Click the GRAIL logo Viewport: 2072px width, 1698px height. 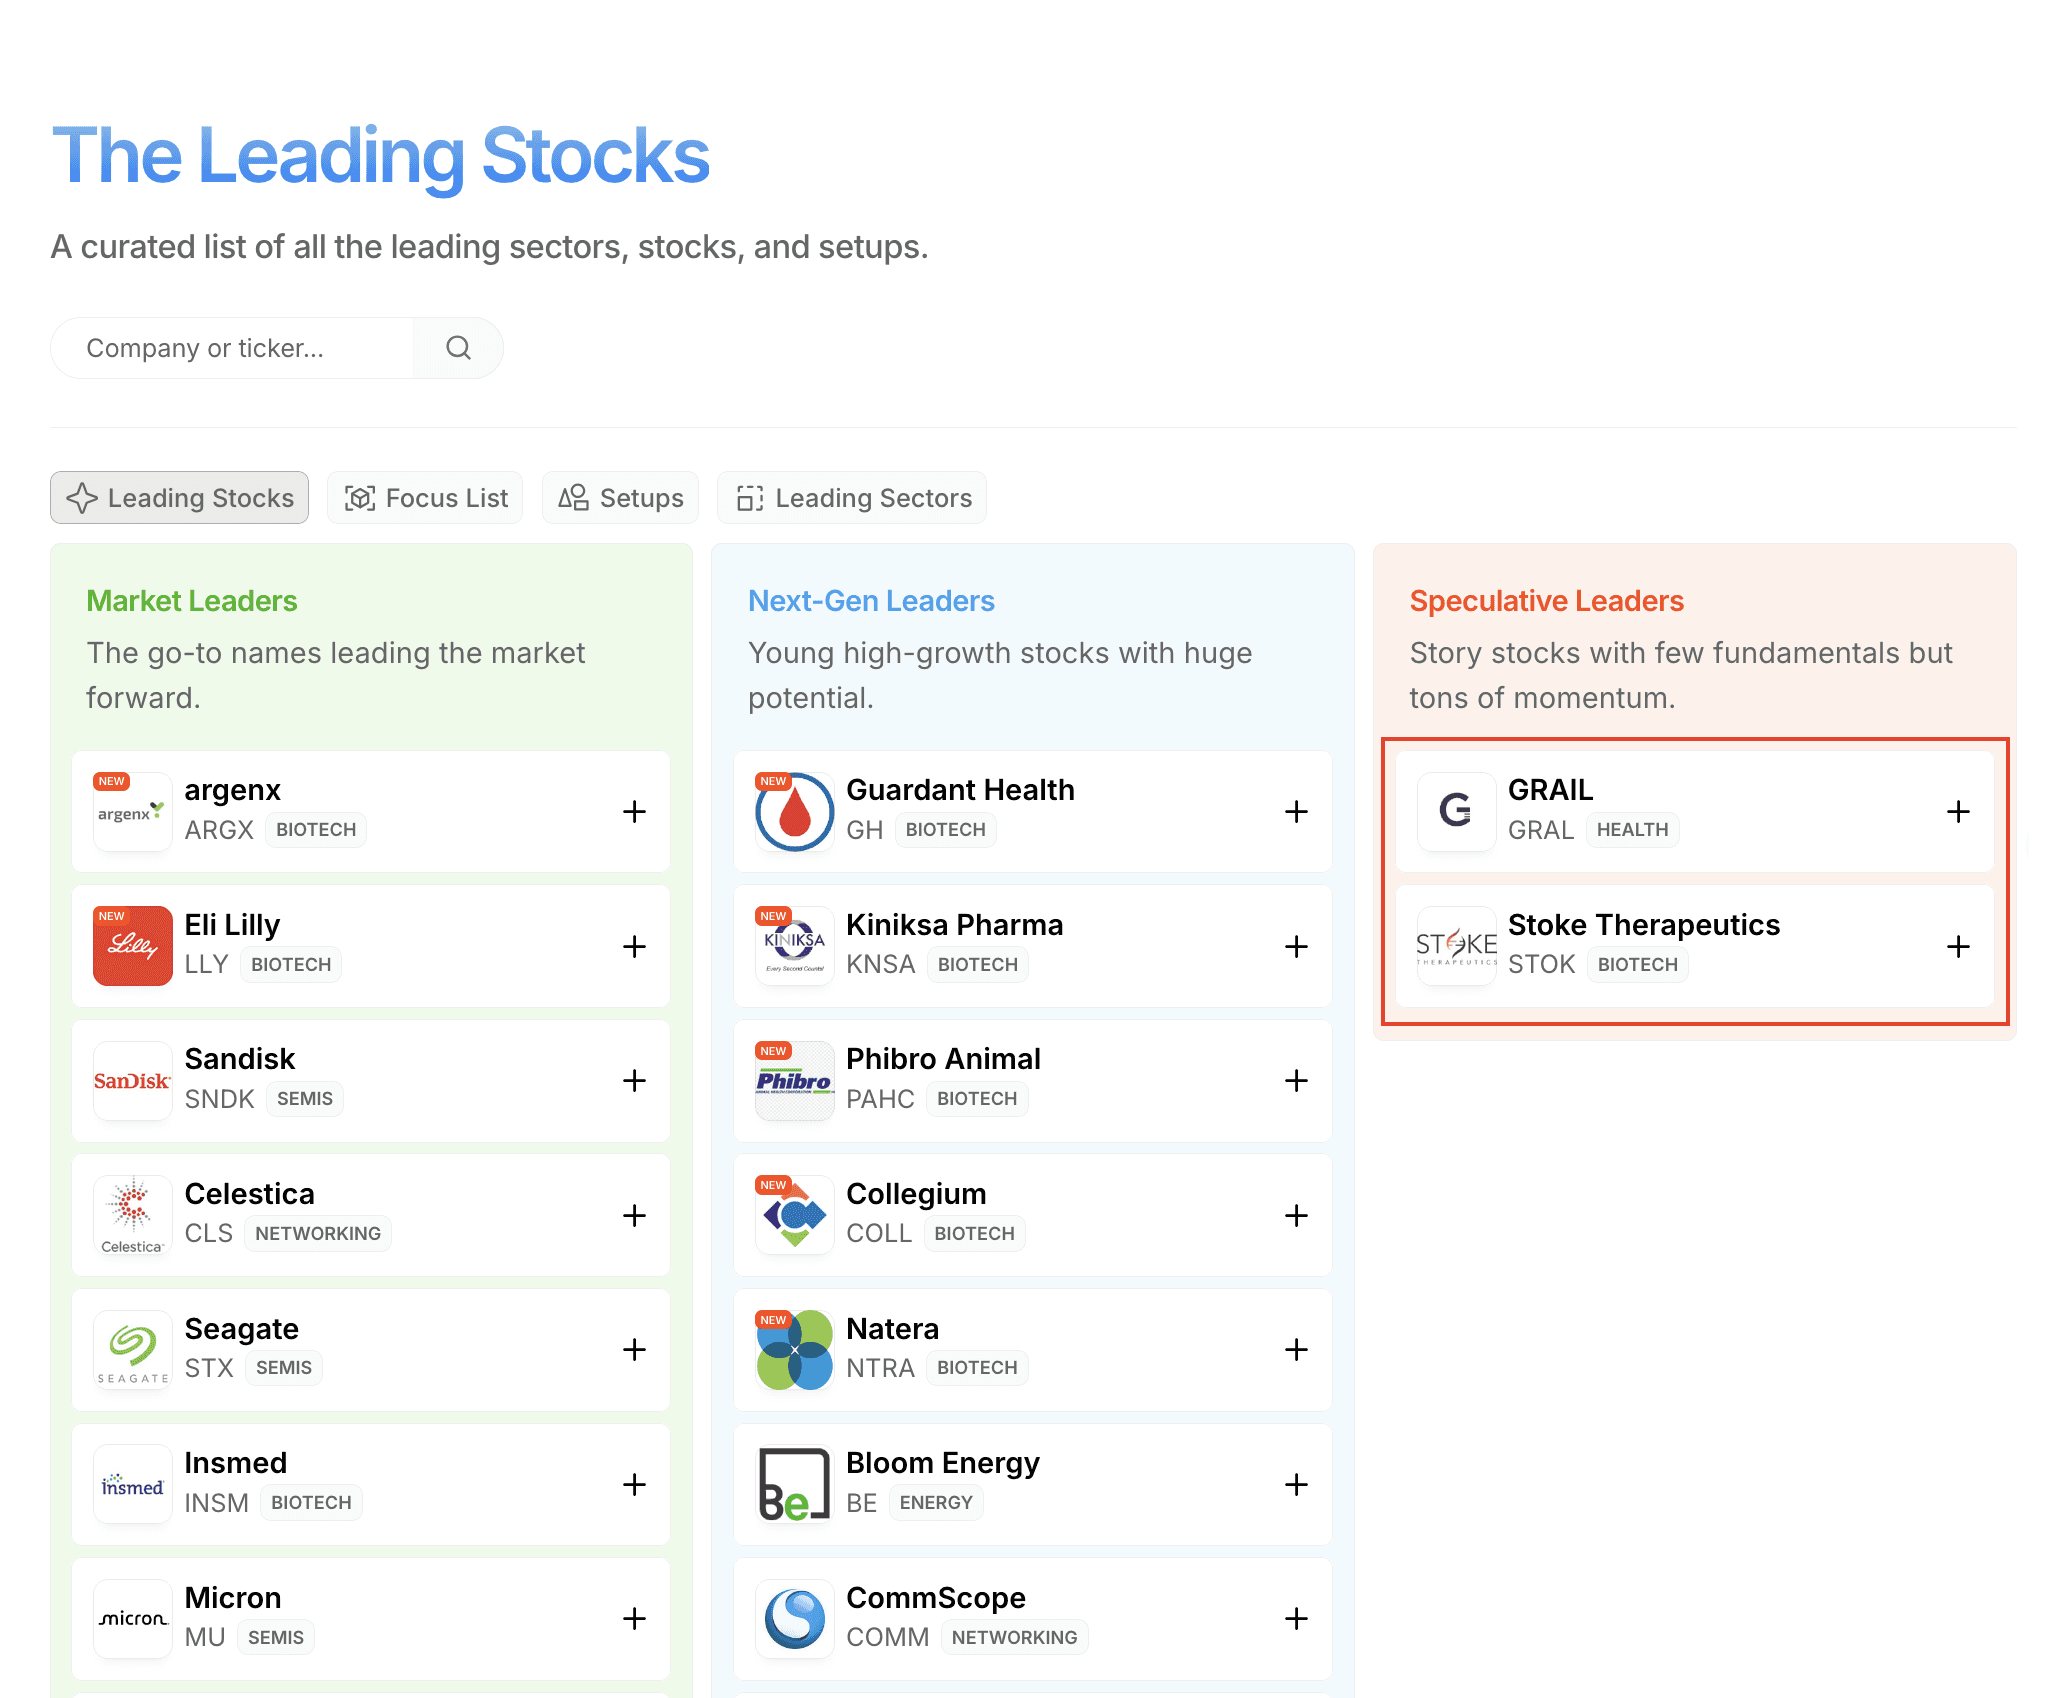pos(1456,811)
